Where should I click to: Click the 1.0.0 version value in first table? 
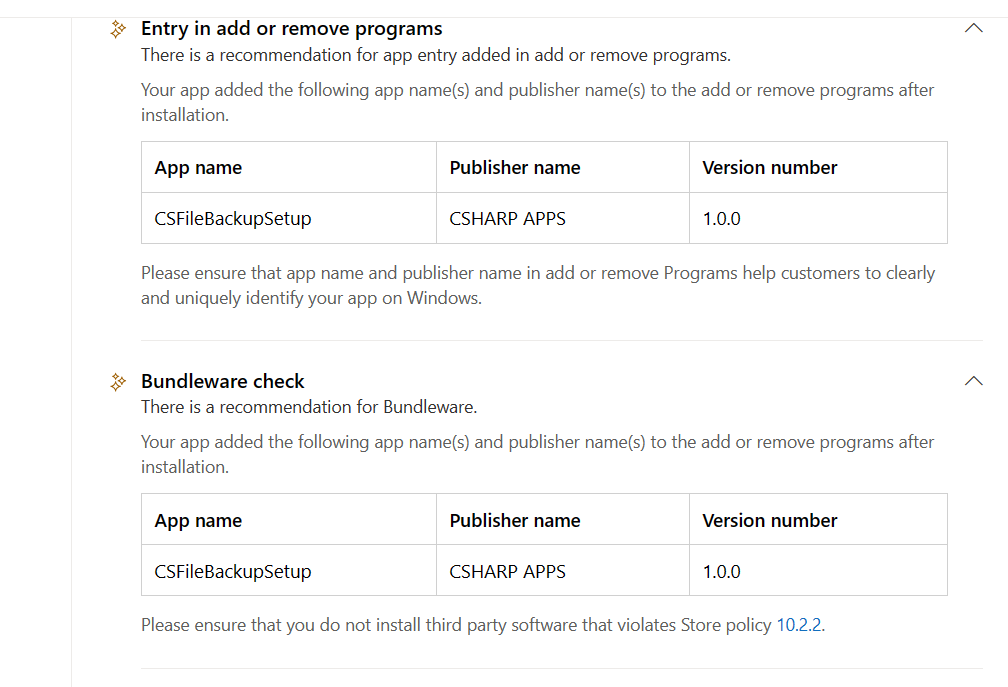(x=721, y=218)
